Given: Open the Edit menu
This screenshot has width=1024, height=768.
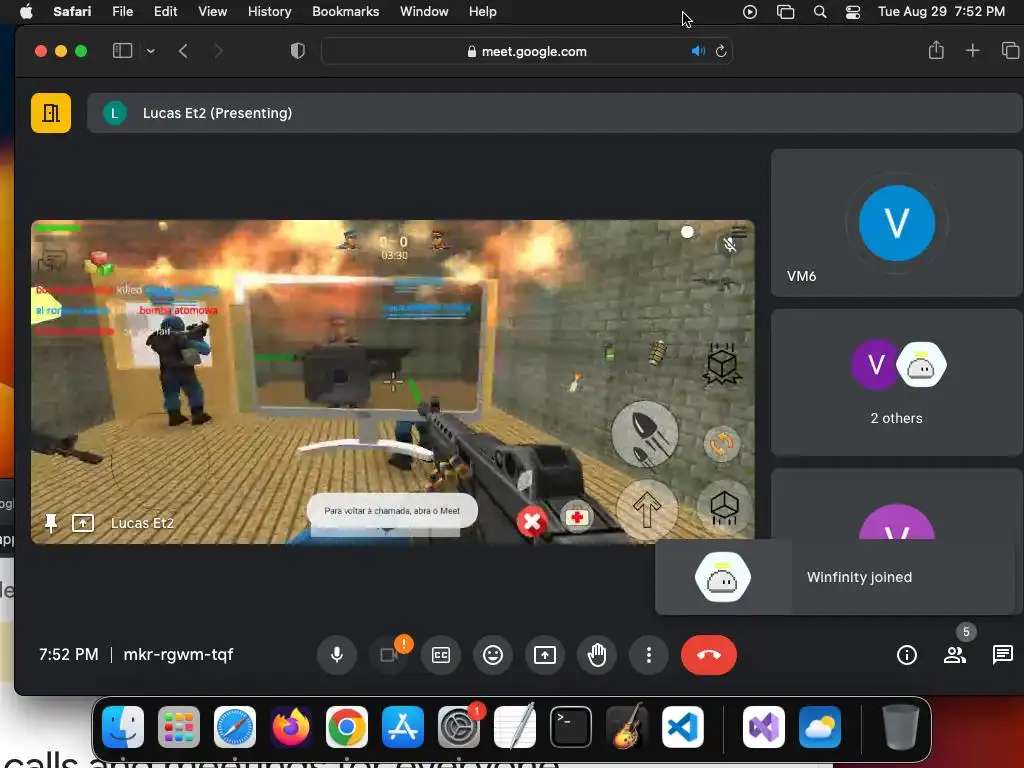Looking at the screenshot, I should [x=165, y=12].
